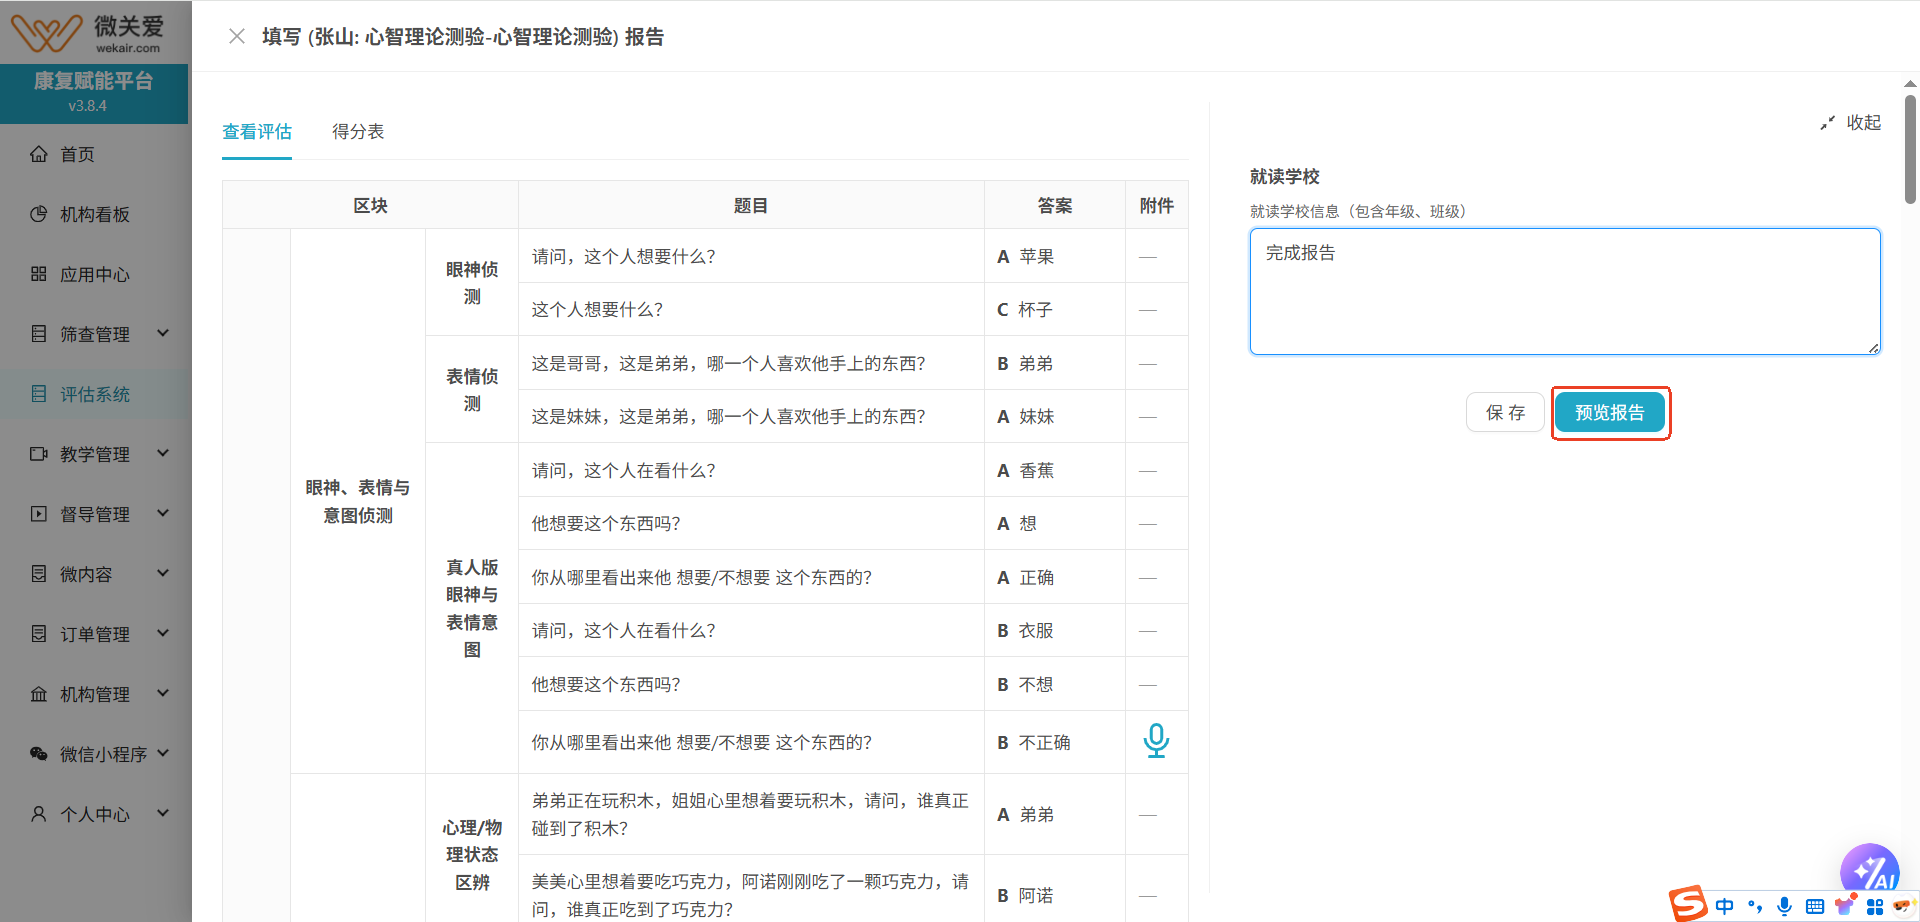The width and height of the screenshot is (1920, 922).
Task: Click the 预览报告 button
Action: pos(1610,412)
